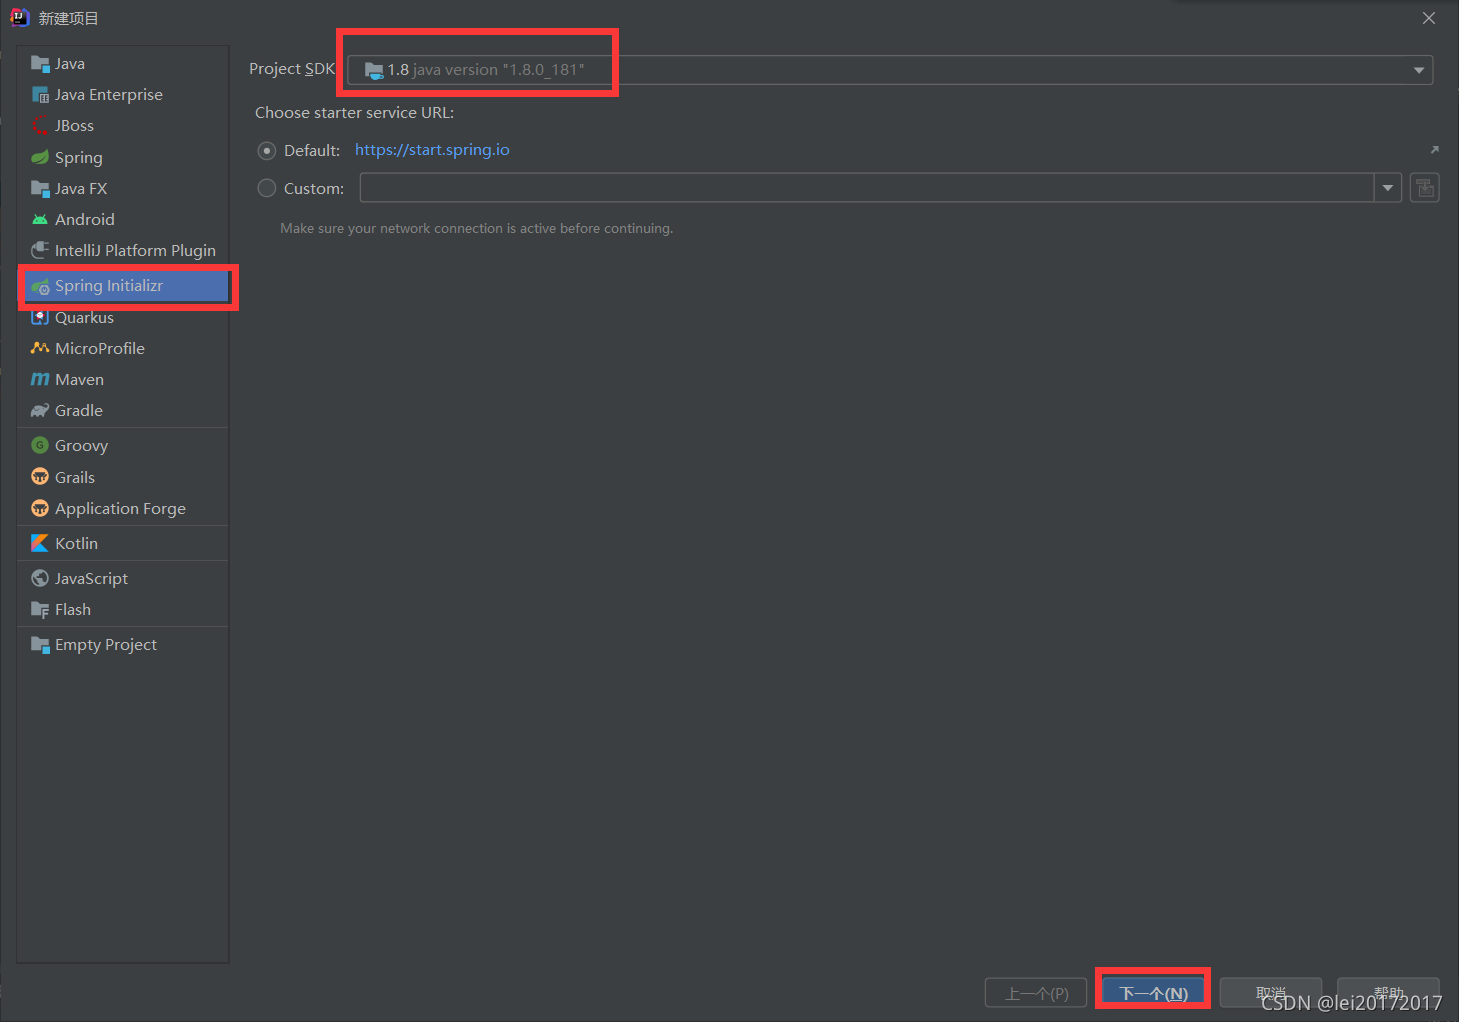Choose MicroProfile in the sidebar
Screen dimensions: 1459x1022
[x=123, y=348]
